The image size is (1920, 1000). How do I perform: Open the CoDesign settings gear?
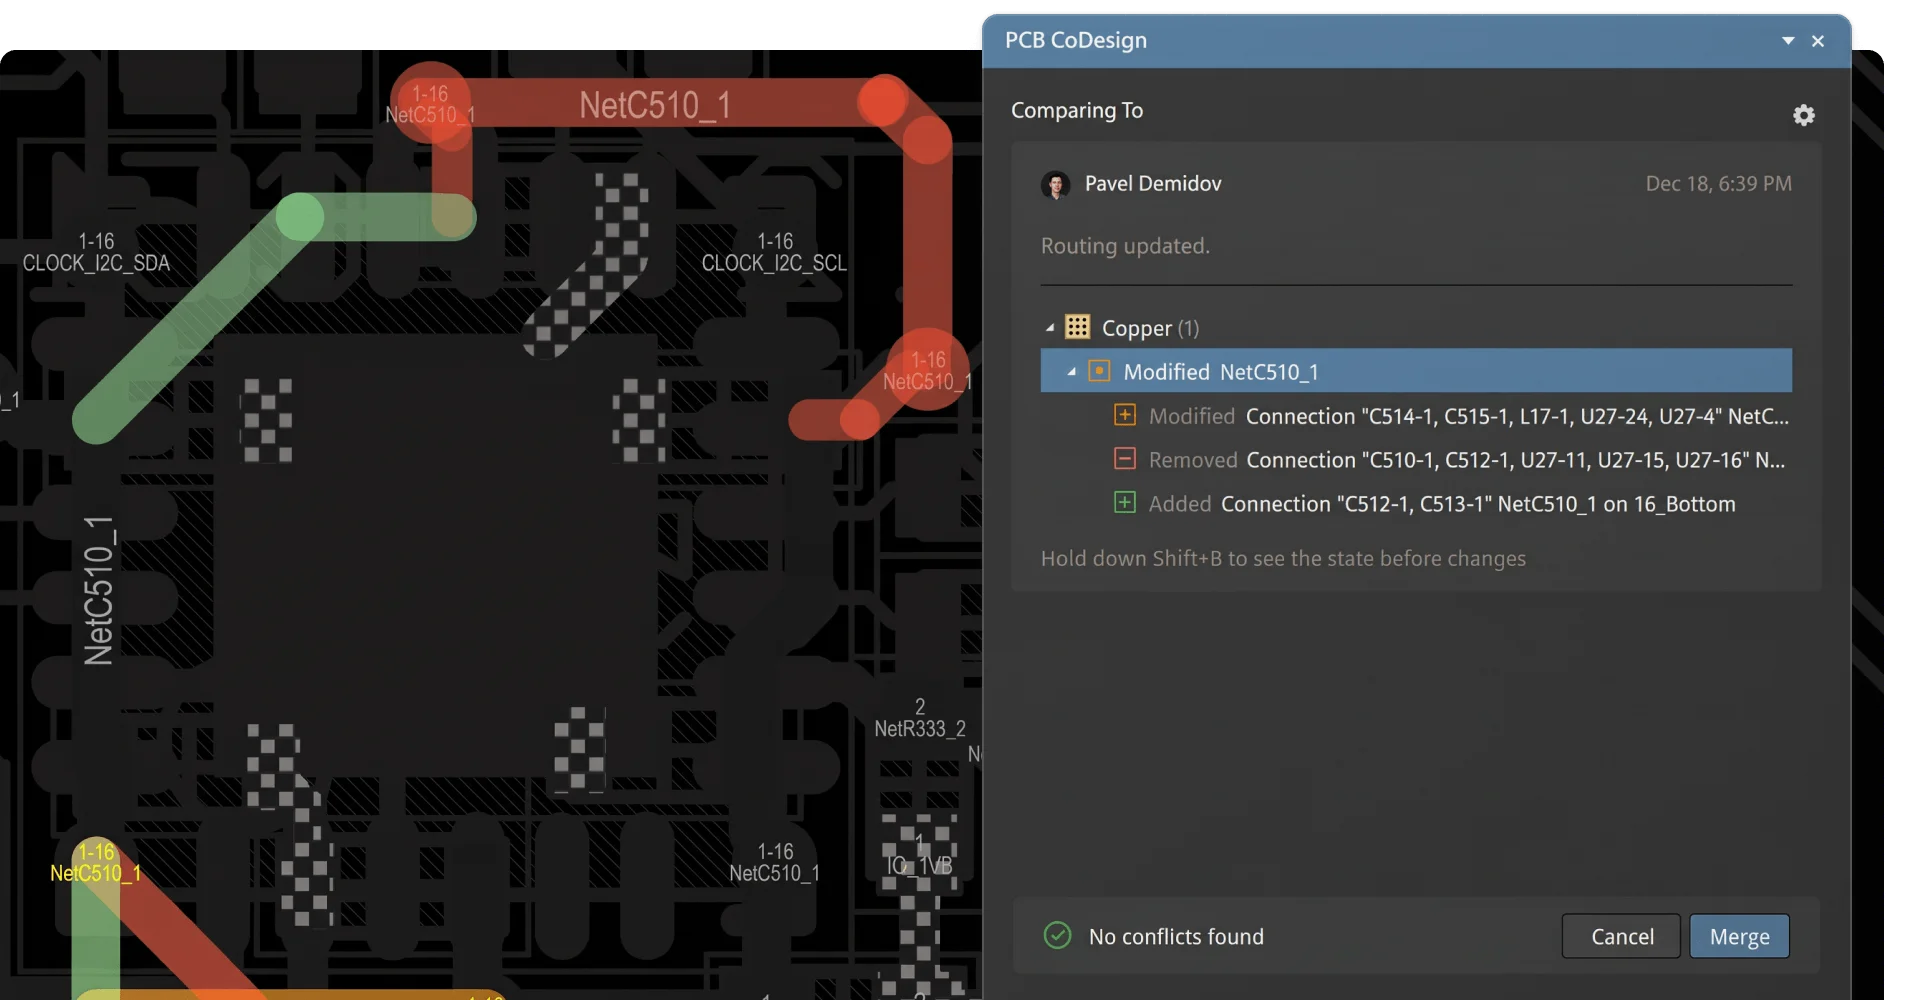[1803, 115]
